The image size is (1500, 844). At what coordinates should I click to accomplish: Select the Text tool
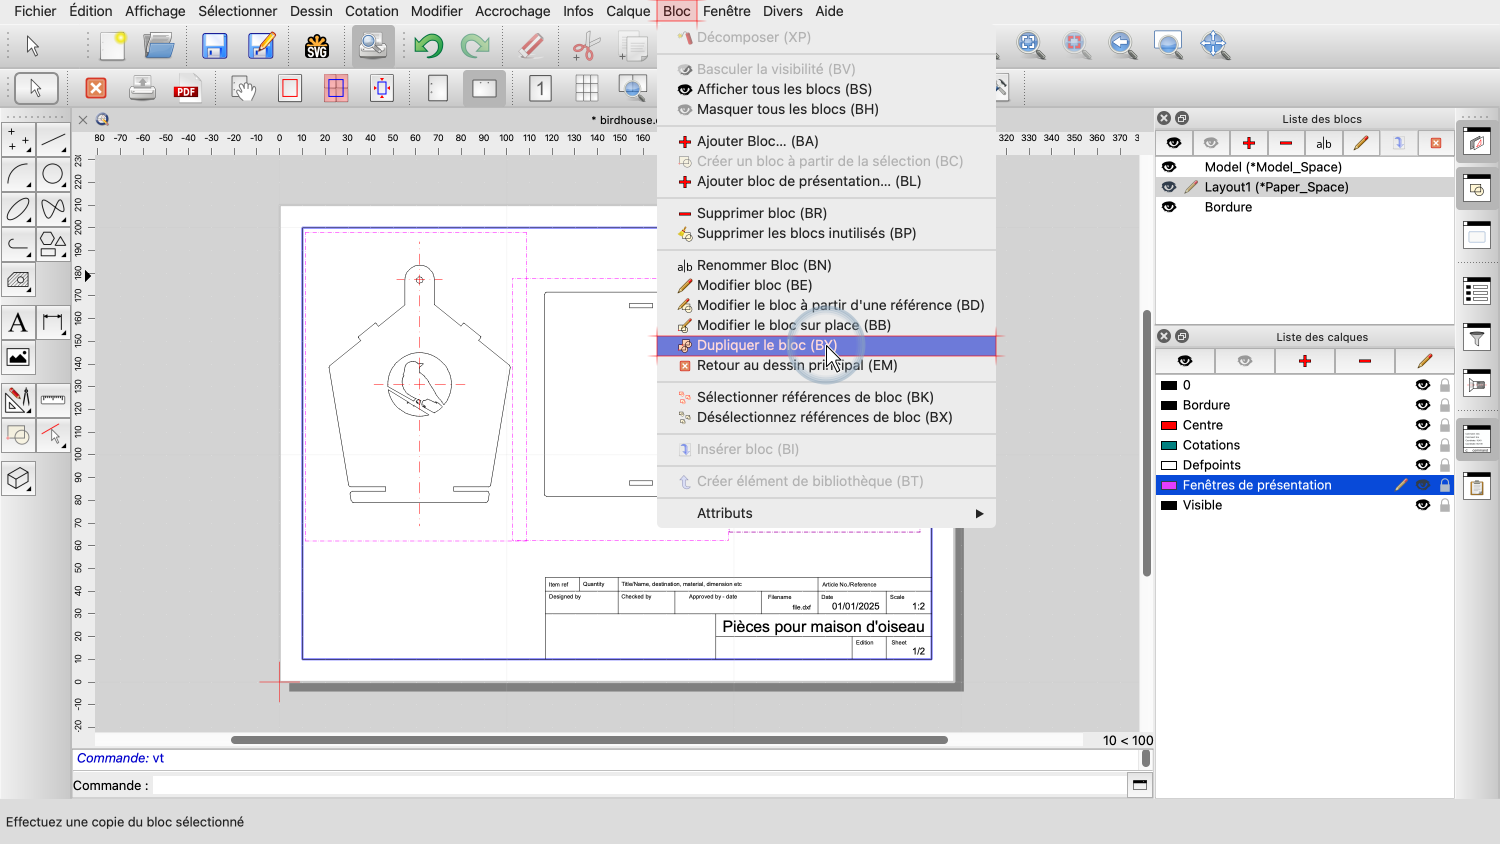[18, 322]
